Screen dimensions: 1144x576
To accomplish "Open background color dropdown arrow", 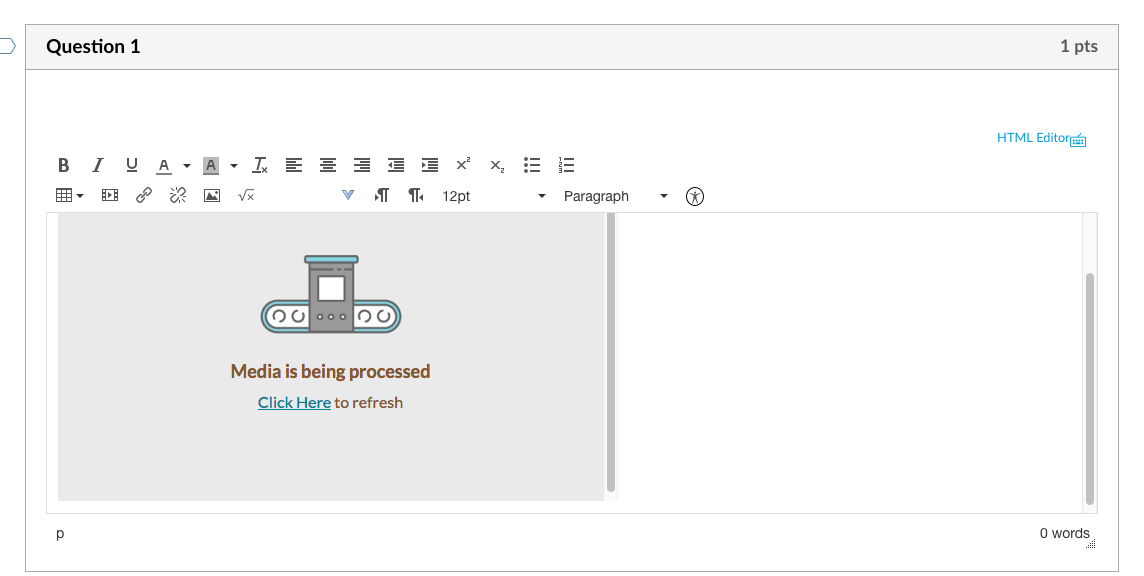I will point(233,166).
